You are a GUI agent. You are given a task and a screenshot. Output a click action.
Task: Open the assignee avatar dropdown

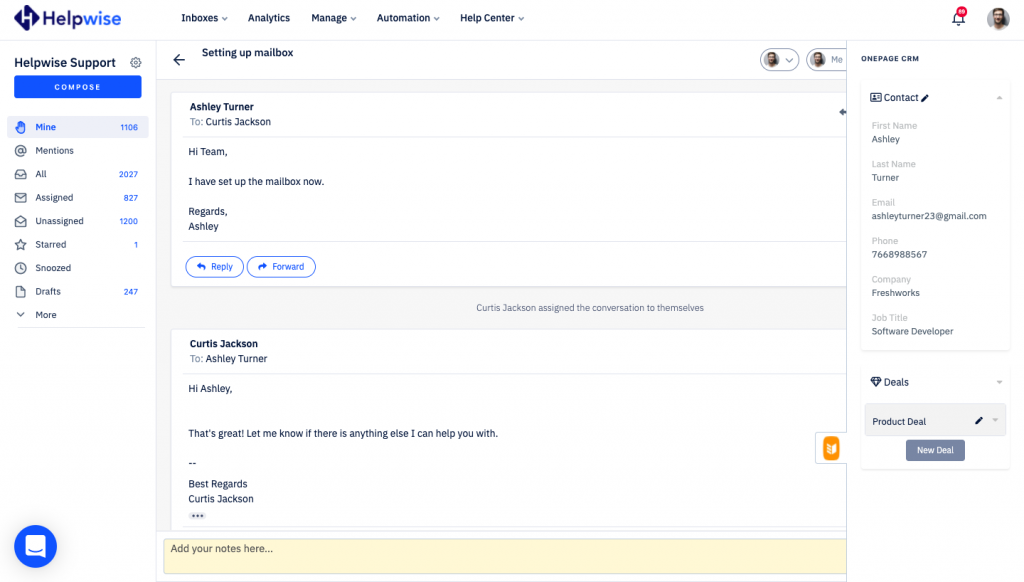click(779, 60)
